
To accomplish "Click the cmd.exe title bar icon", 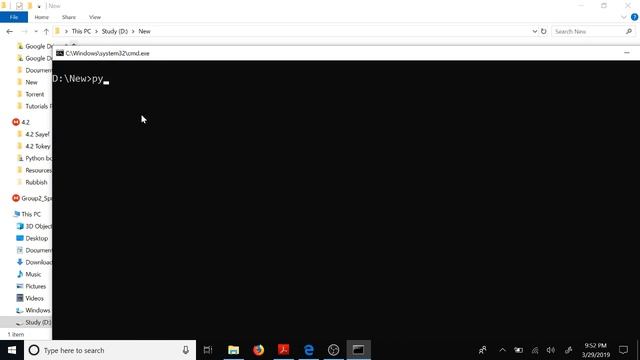I will click(60, 53).
